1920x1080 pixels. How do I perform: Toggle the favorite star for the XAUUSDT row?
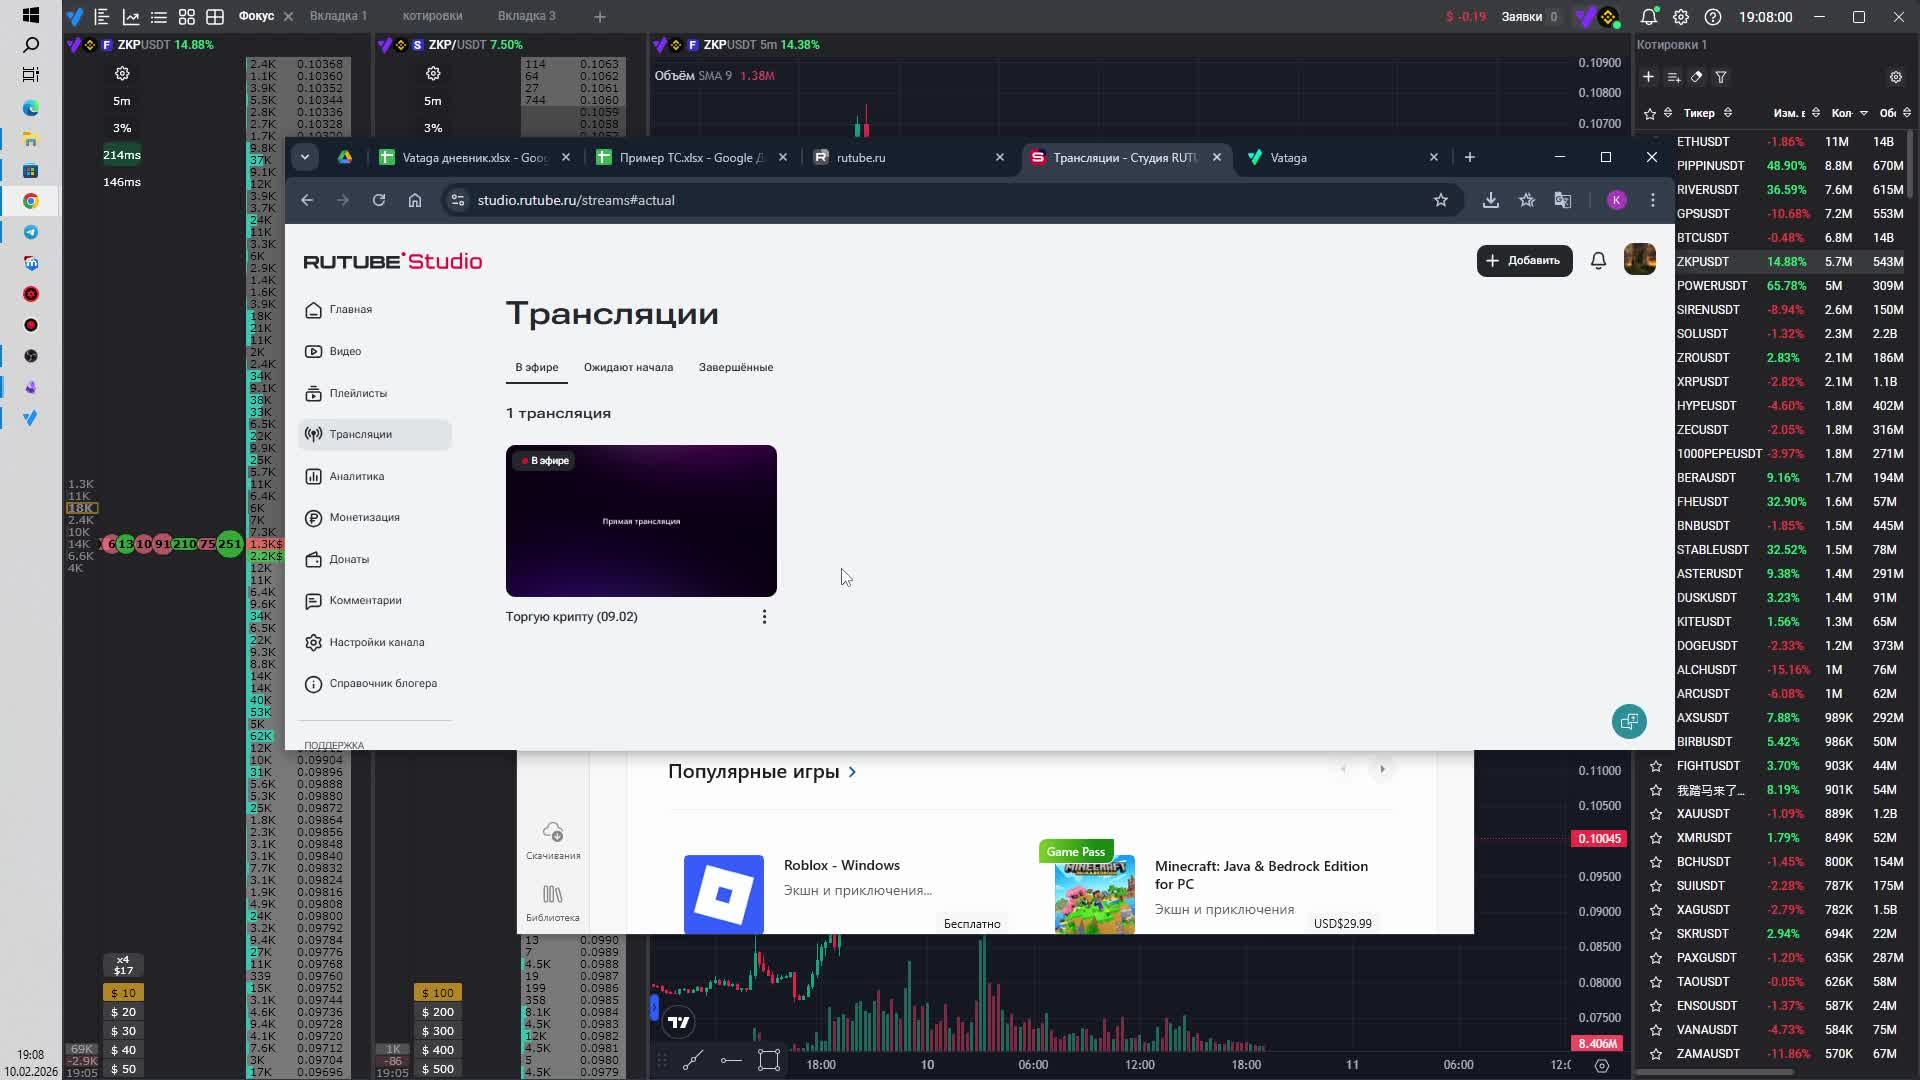tap(1656, 814)
